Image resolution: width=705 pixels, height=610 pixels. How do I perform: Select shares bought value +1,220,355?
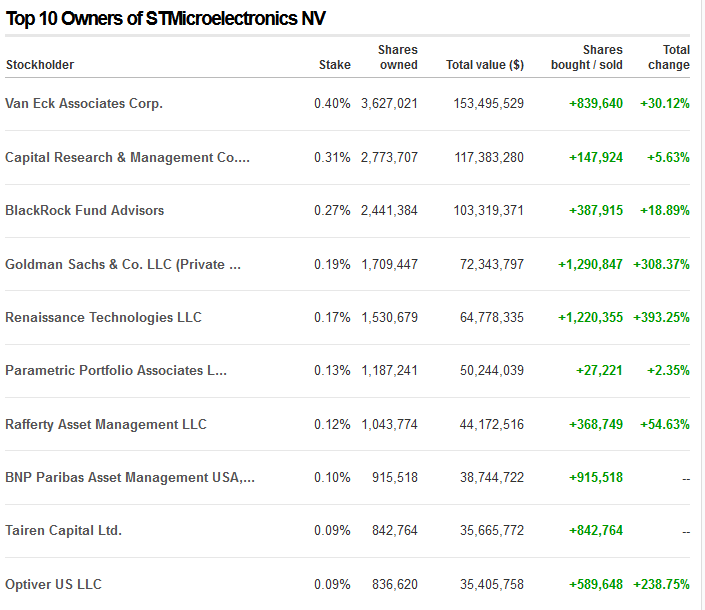(591, 317)
